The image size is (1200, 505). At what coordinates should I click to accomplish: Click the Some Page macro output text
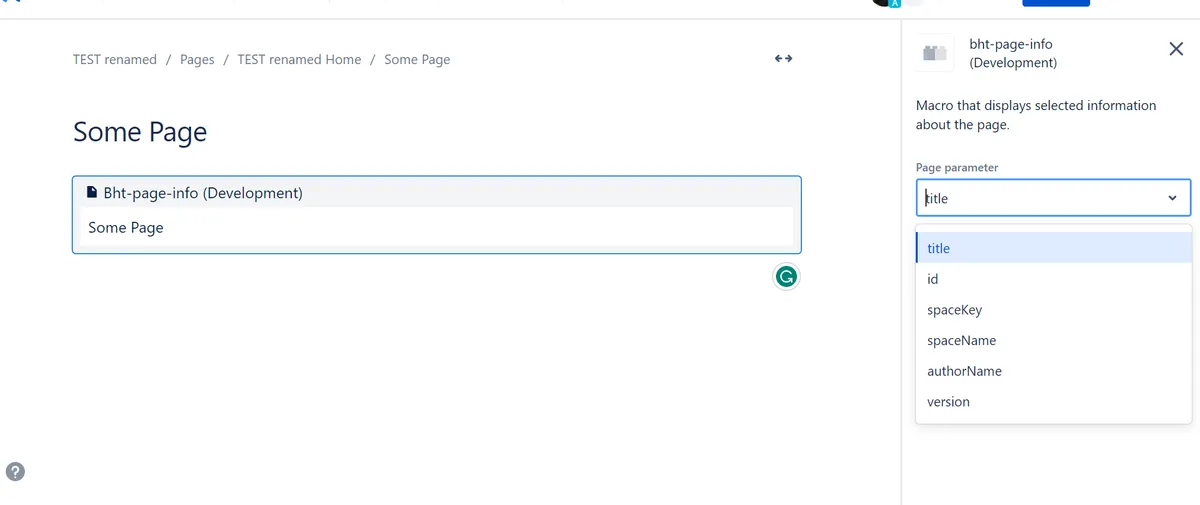(x=126, y=227)
